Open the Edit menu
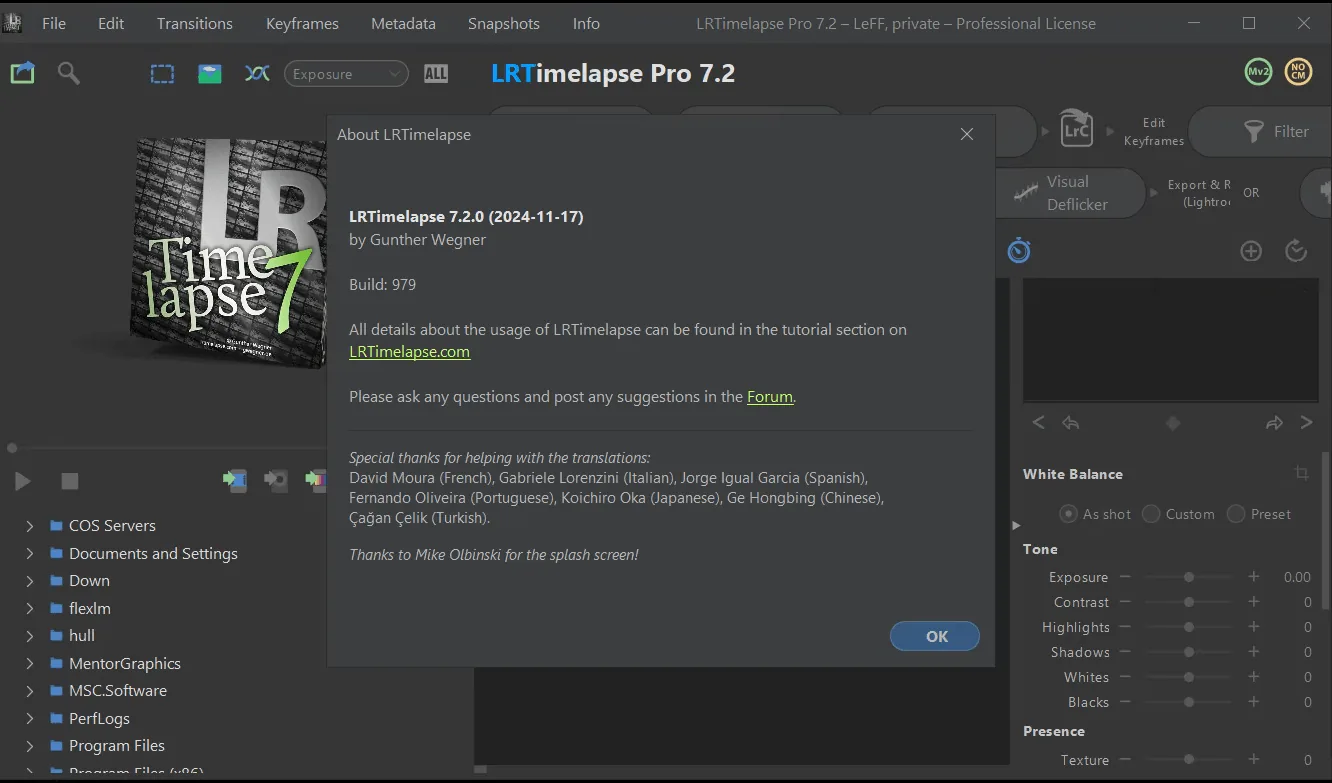Image resolution: width=1332 pixels, height=783 pixels. tap(111, 23)
